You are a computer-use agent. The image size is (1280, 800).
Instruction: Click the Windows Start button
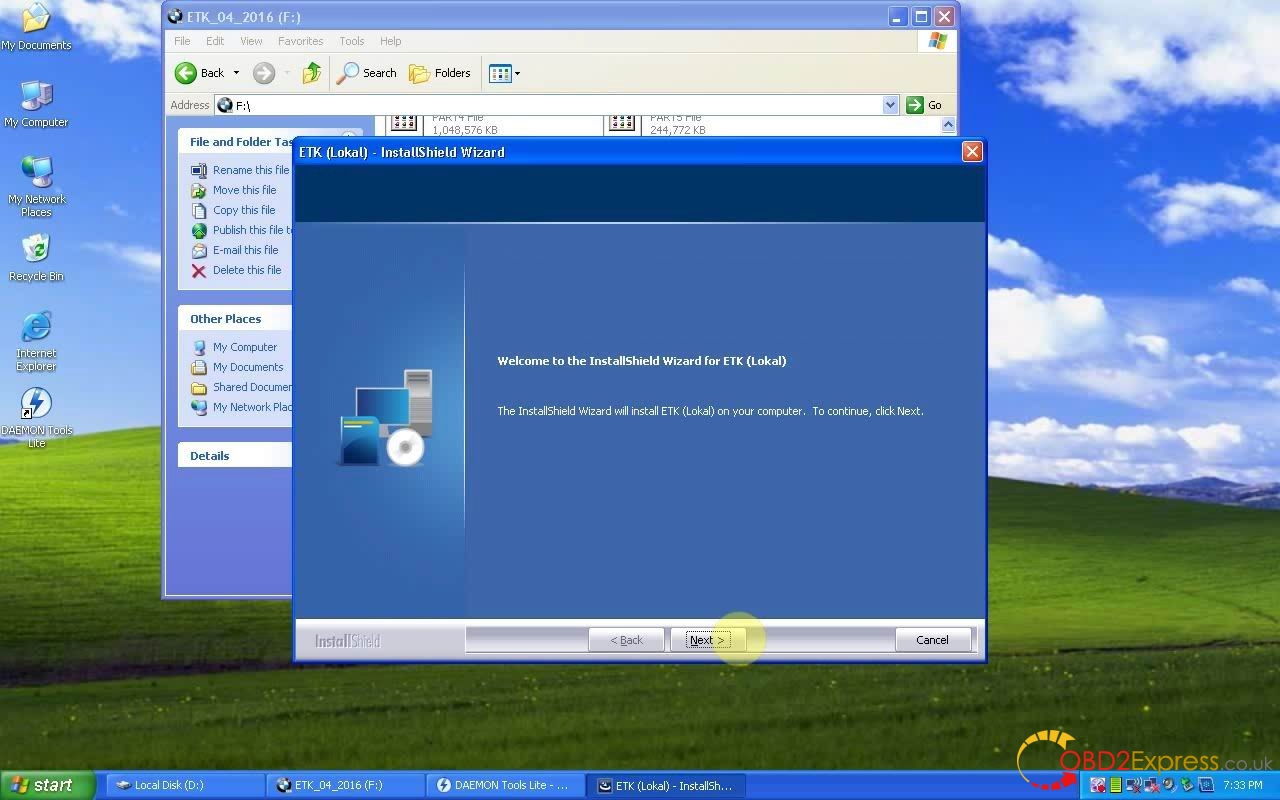pos(47,785)
